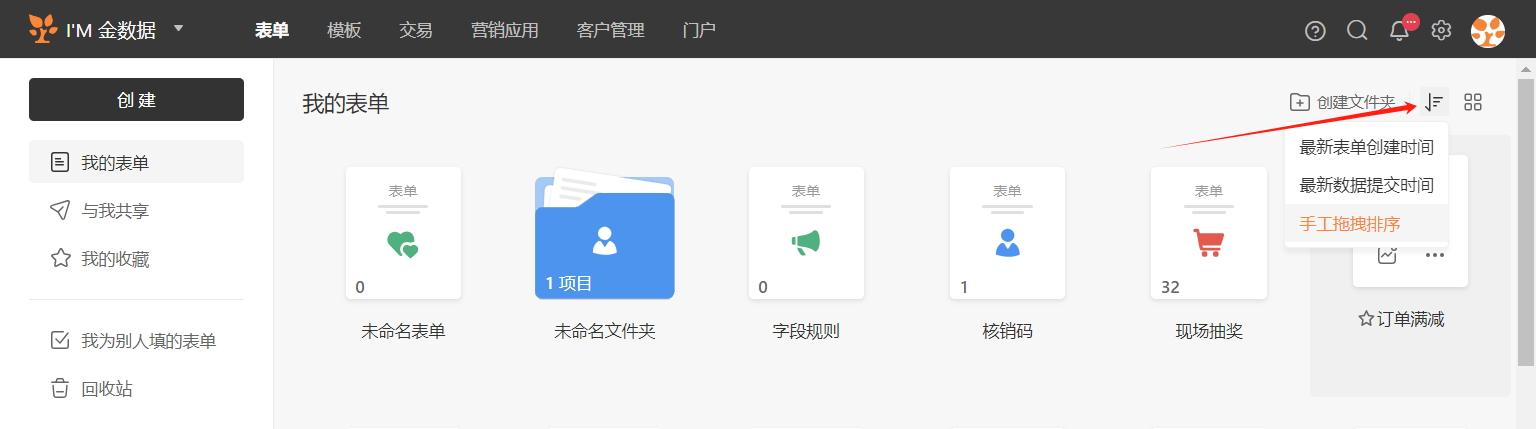Open the 字段规则 form card thumbnail
This screenshot has height=429, width=1536.
(x=806, y=233)
